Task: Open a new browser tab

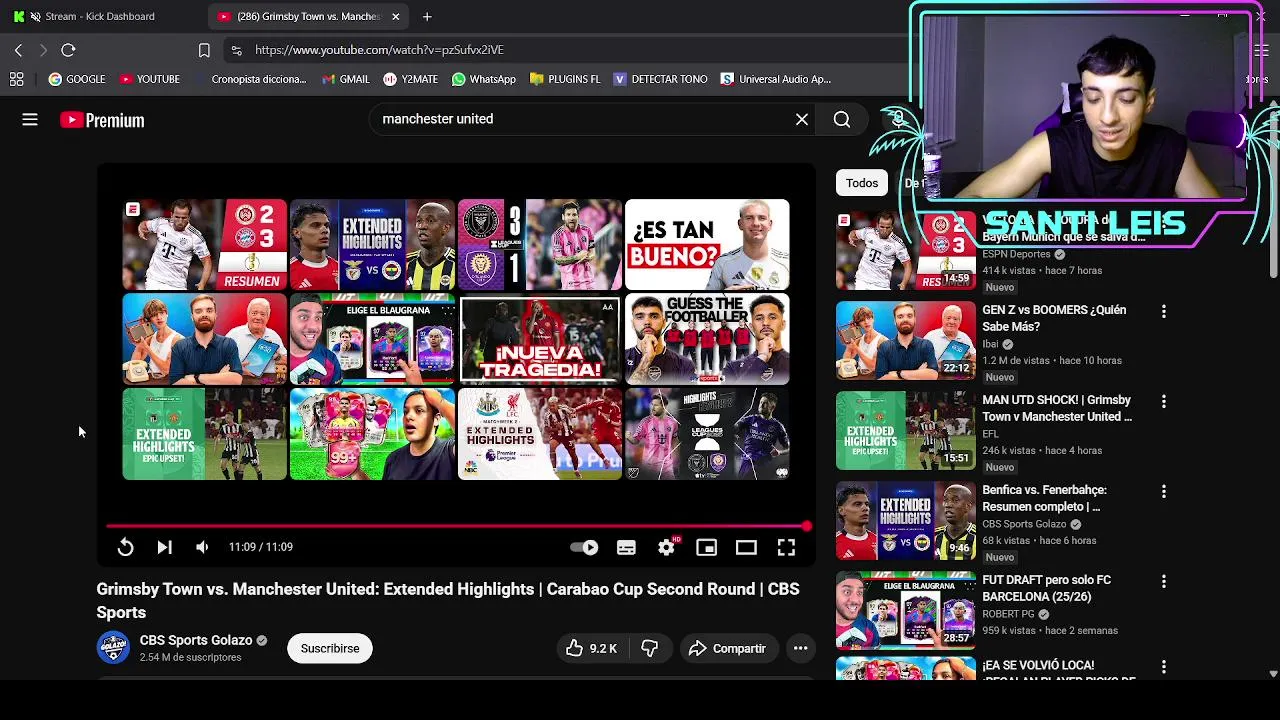Action: click(x=427, y=16)
